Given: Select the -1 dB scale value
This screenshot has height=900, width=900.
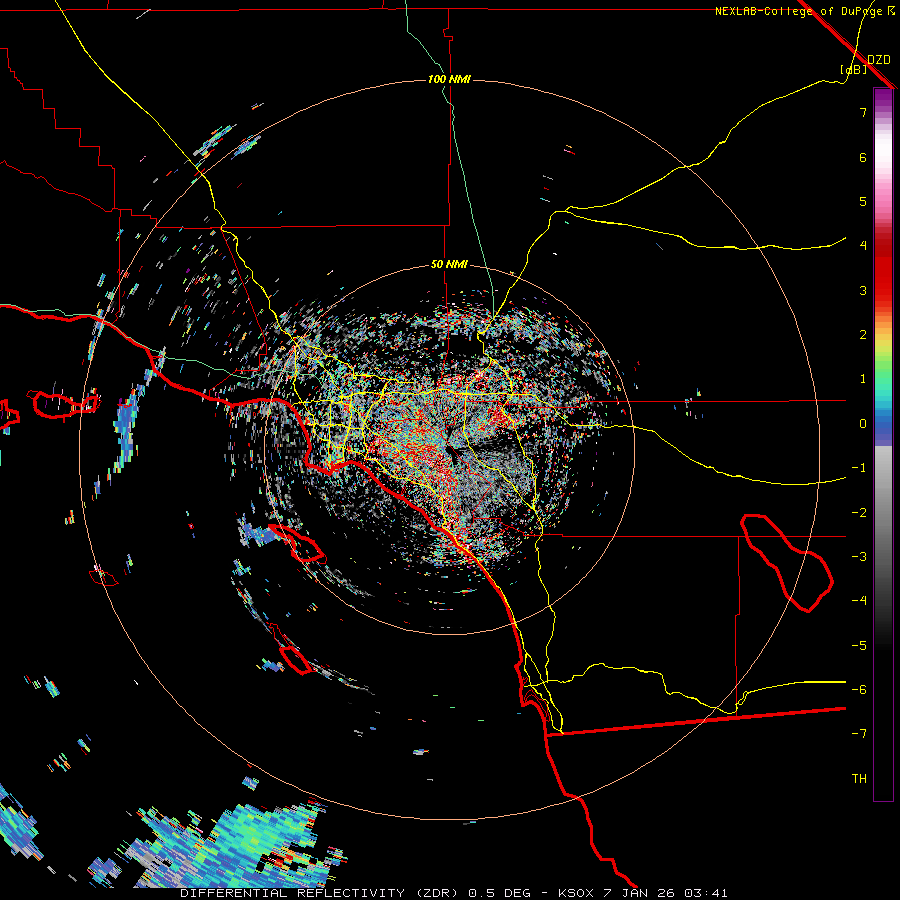Looking at the screenshot, I should 859,468.
